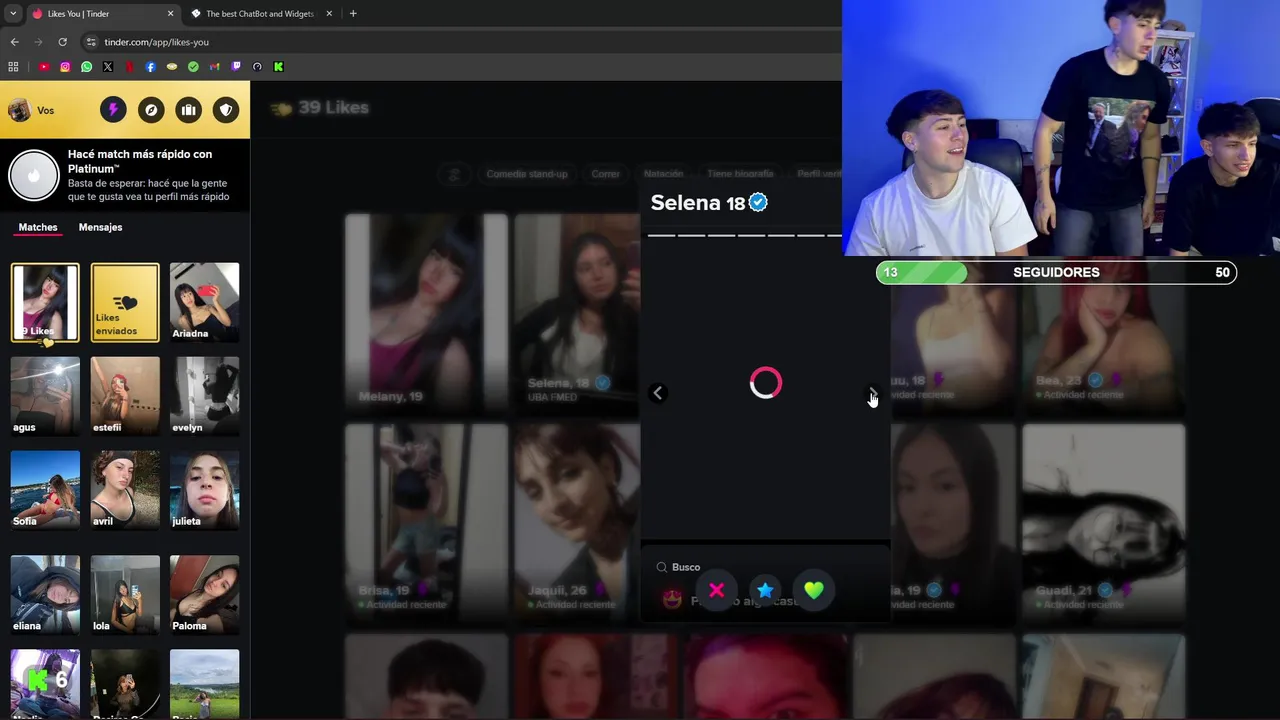Open the eliana match thumbnail
This screenshot has width=1280, height=720.
click(x=45, y=595)
